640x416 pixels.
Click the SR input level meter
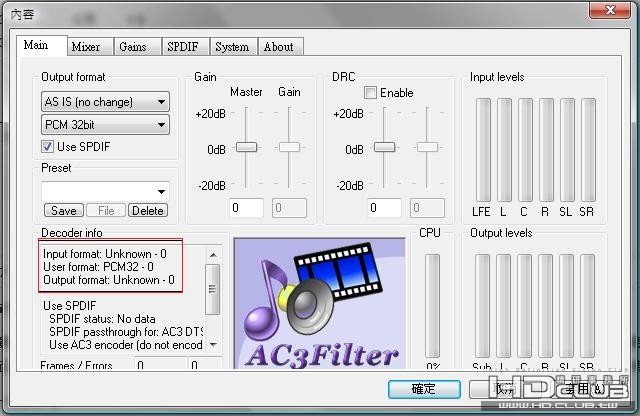click(x=588, y=150)
